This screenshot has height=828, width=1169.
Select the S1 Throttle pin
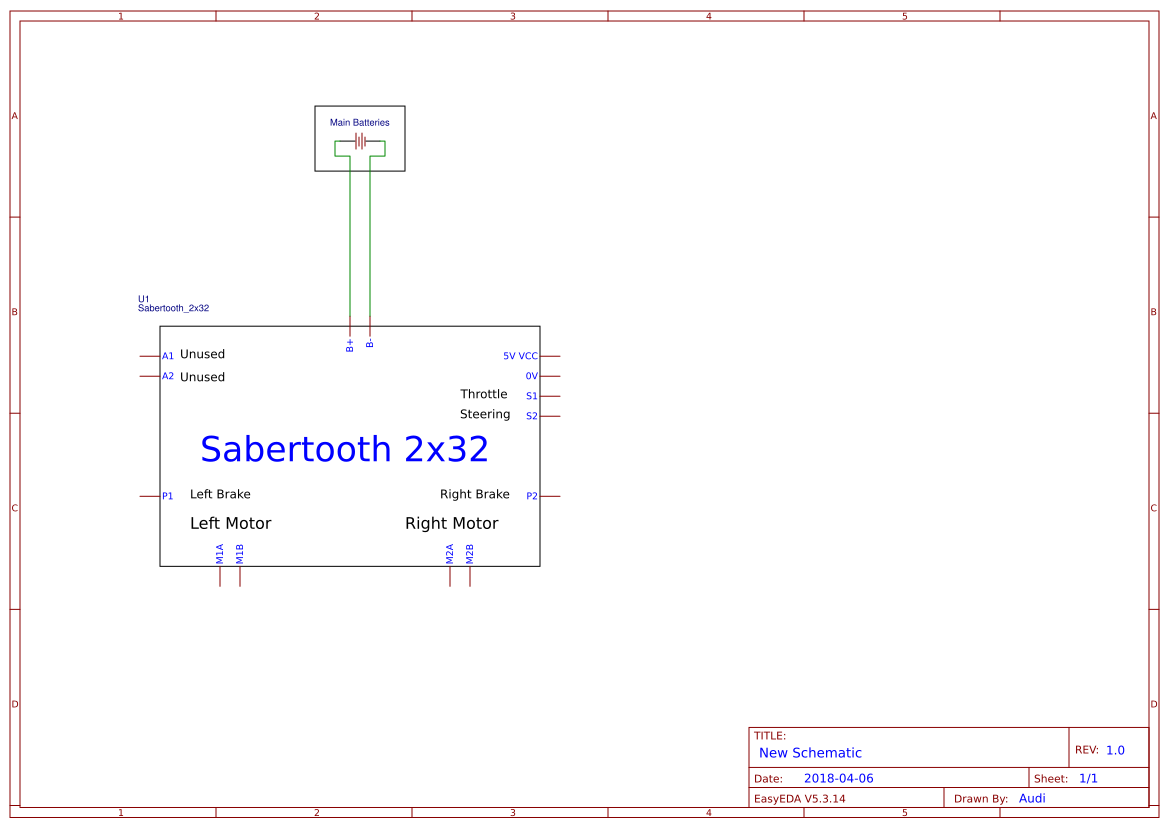point(531,396)
